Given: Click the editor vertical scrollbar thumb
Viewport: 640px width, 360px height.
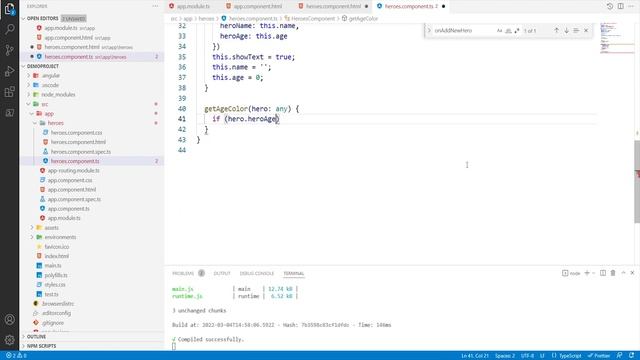Looking at the screenshot, I should pyautogui.click(x=637, y=181).
